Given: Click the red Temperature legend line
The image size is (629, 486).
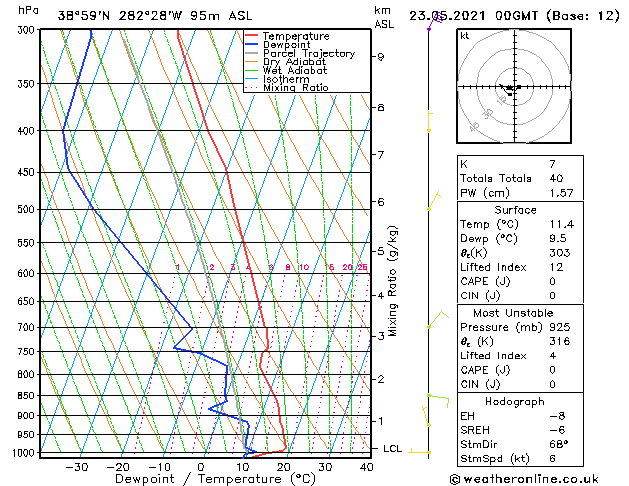Looking at the screenshot, I should (251, 36).
